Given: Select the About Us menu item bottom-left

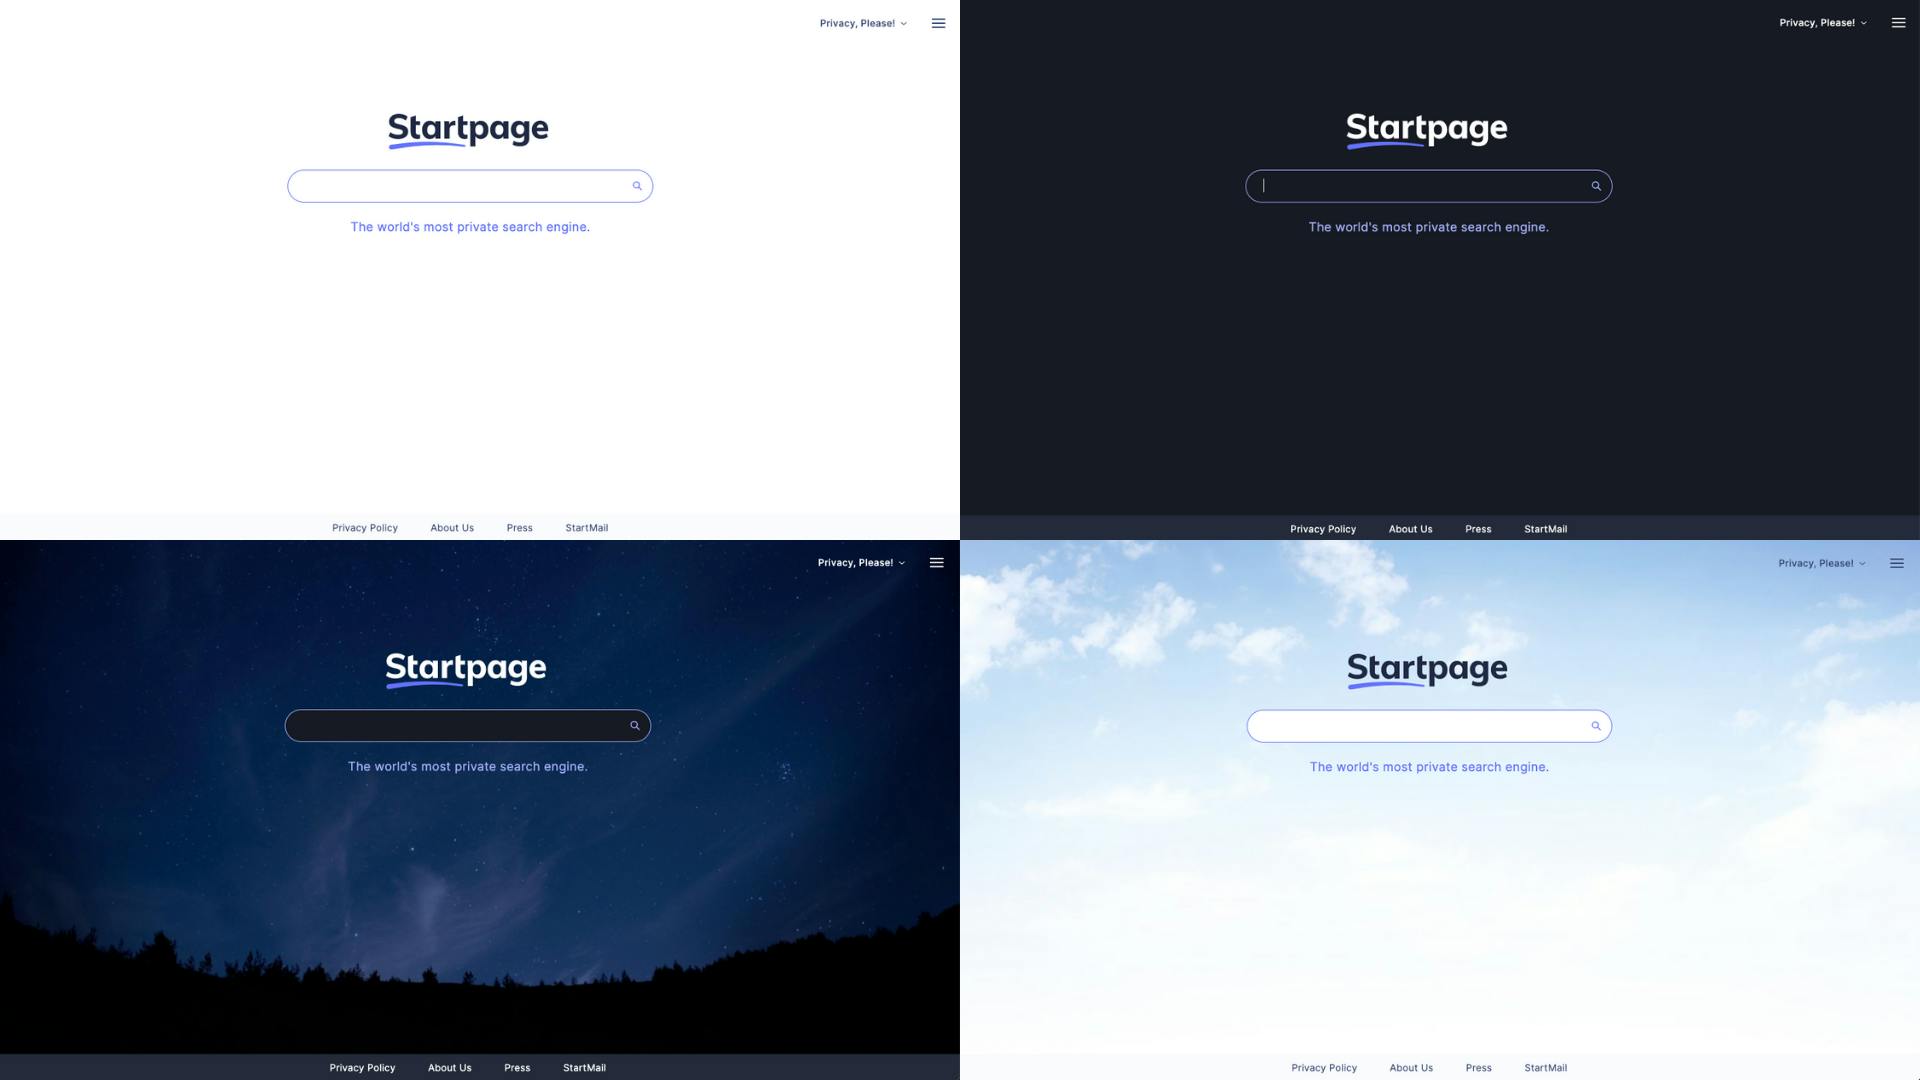Looking at the screenshot, I should (450, 1067).
